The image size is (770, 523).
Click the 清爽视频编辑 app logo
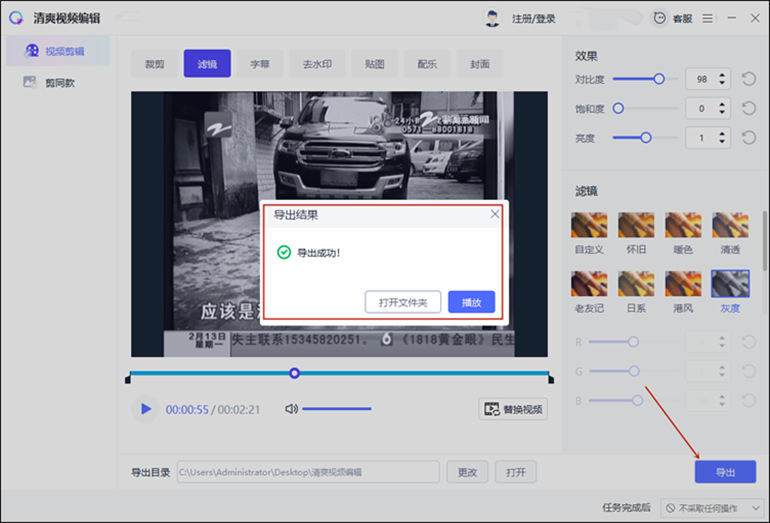[16, 18]
